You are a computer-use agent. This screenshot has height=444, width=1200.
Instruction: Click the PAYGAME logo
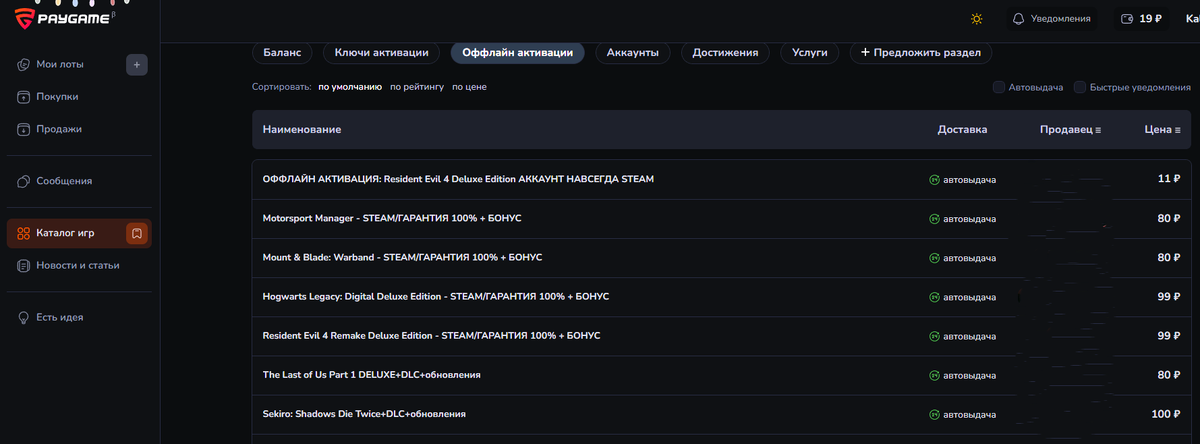[x=66, y=19]
